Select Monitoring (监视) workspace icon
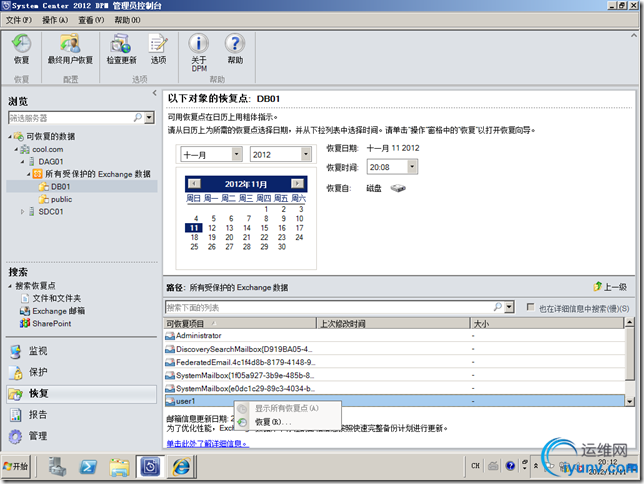Viewport: 644px width, 484px height. (16, 351)
